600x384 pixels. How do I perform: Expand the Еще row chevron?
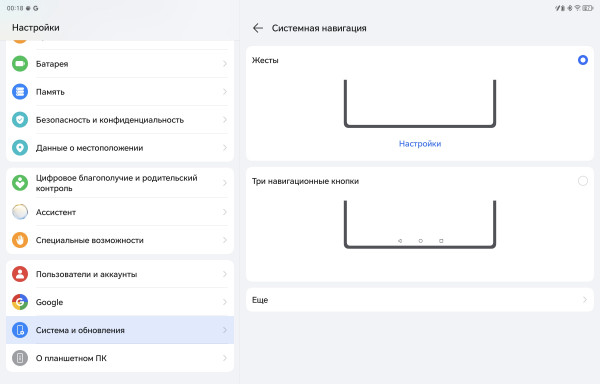point(585,300)
